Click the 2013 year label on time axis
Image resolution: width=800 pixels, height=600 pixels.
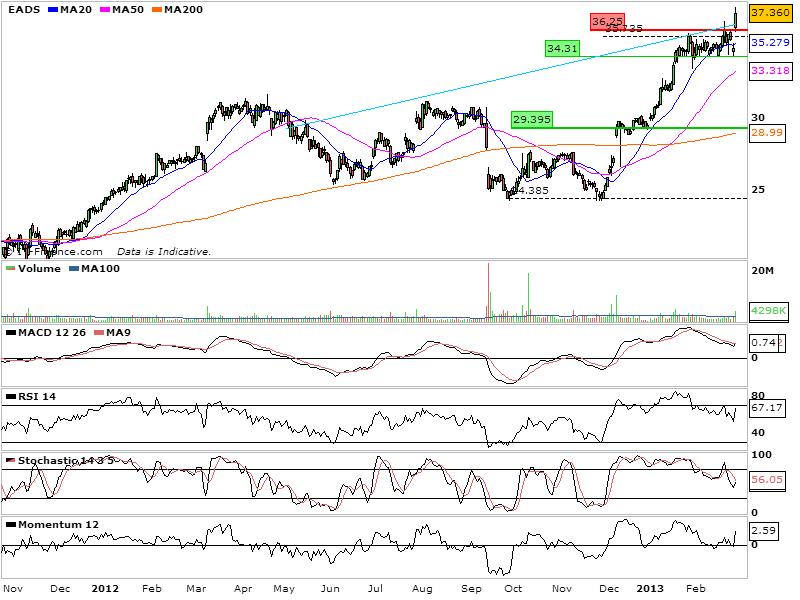(x=650, y=589)
